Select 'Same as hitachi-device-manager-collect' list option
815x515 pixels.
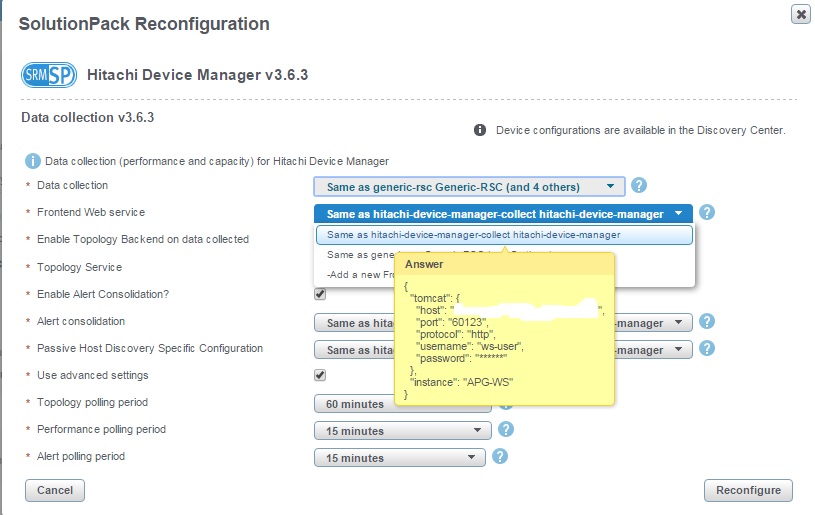[x=504, y=235]
